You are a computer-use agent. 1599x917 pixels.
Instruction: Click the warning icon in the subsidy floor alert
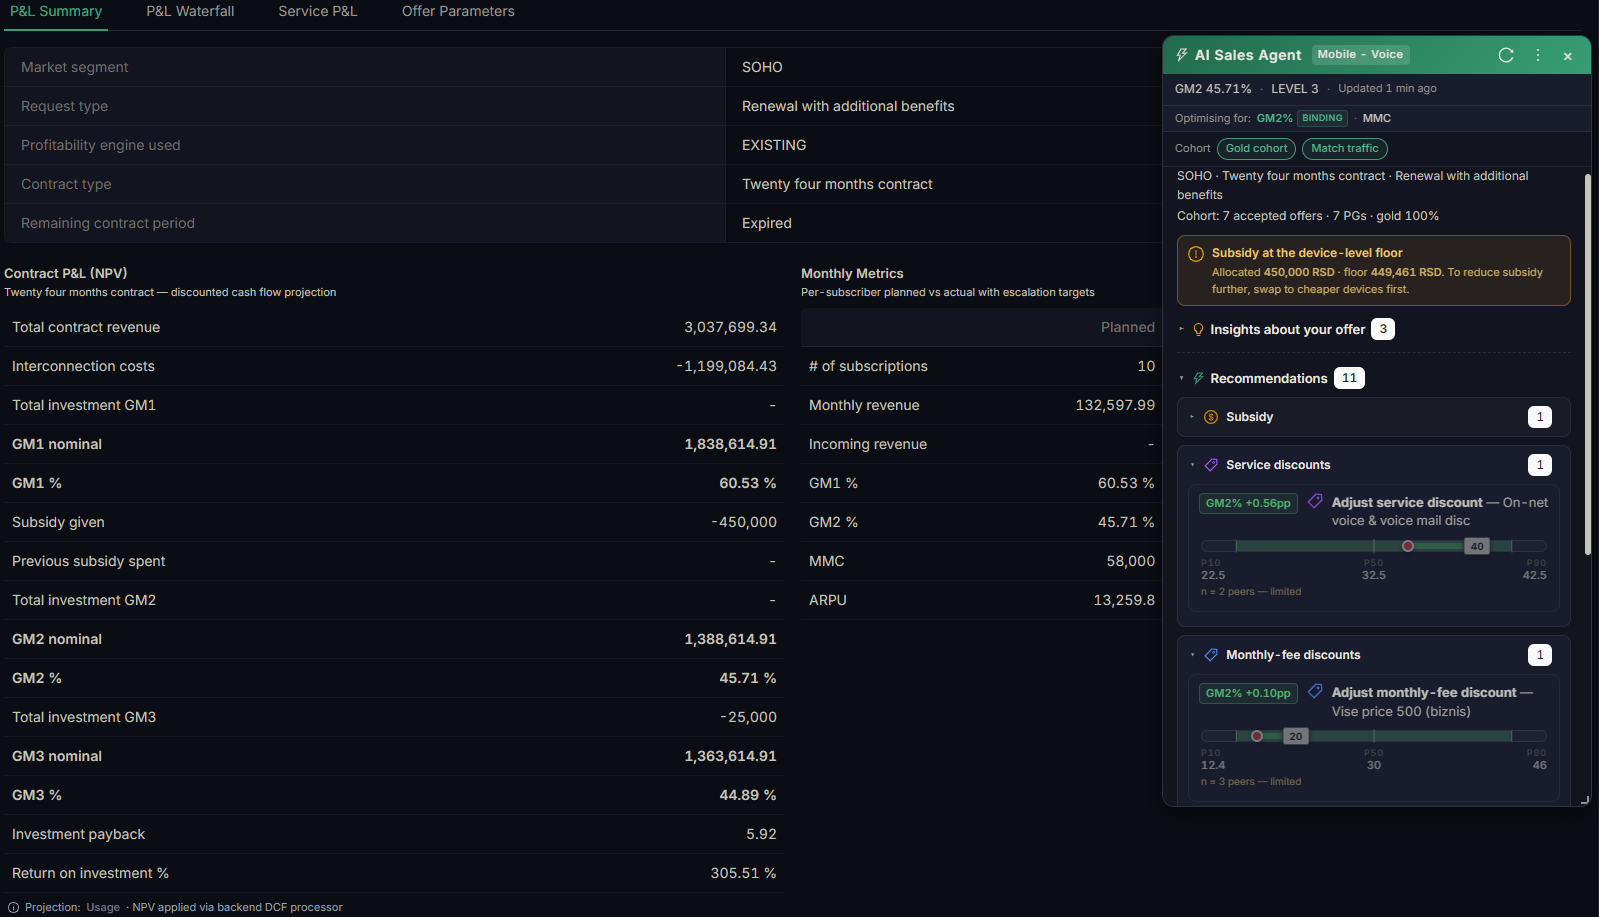(x=1195, y=254)
